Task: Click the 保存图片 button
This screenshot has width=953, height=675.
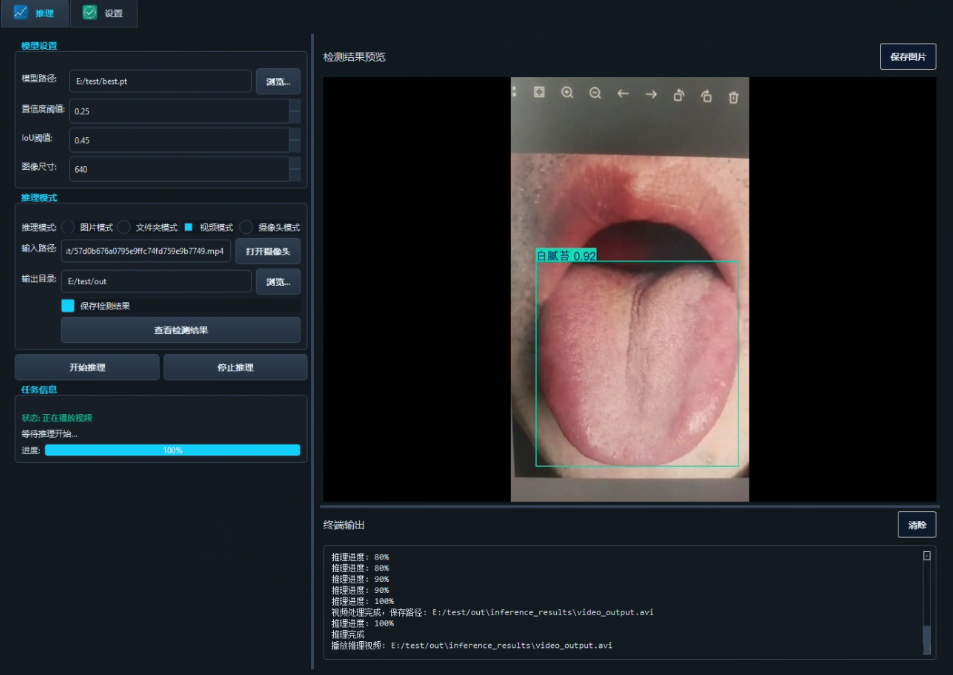Action: click(x=908, y=57)
